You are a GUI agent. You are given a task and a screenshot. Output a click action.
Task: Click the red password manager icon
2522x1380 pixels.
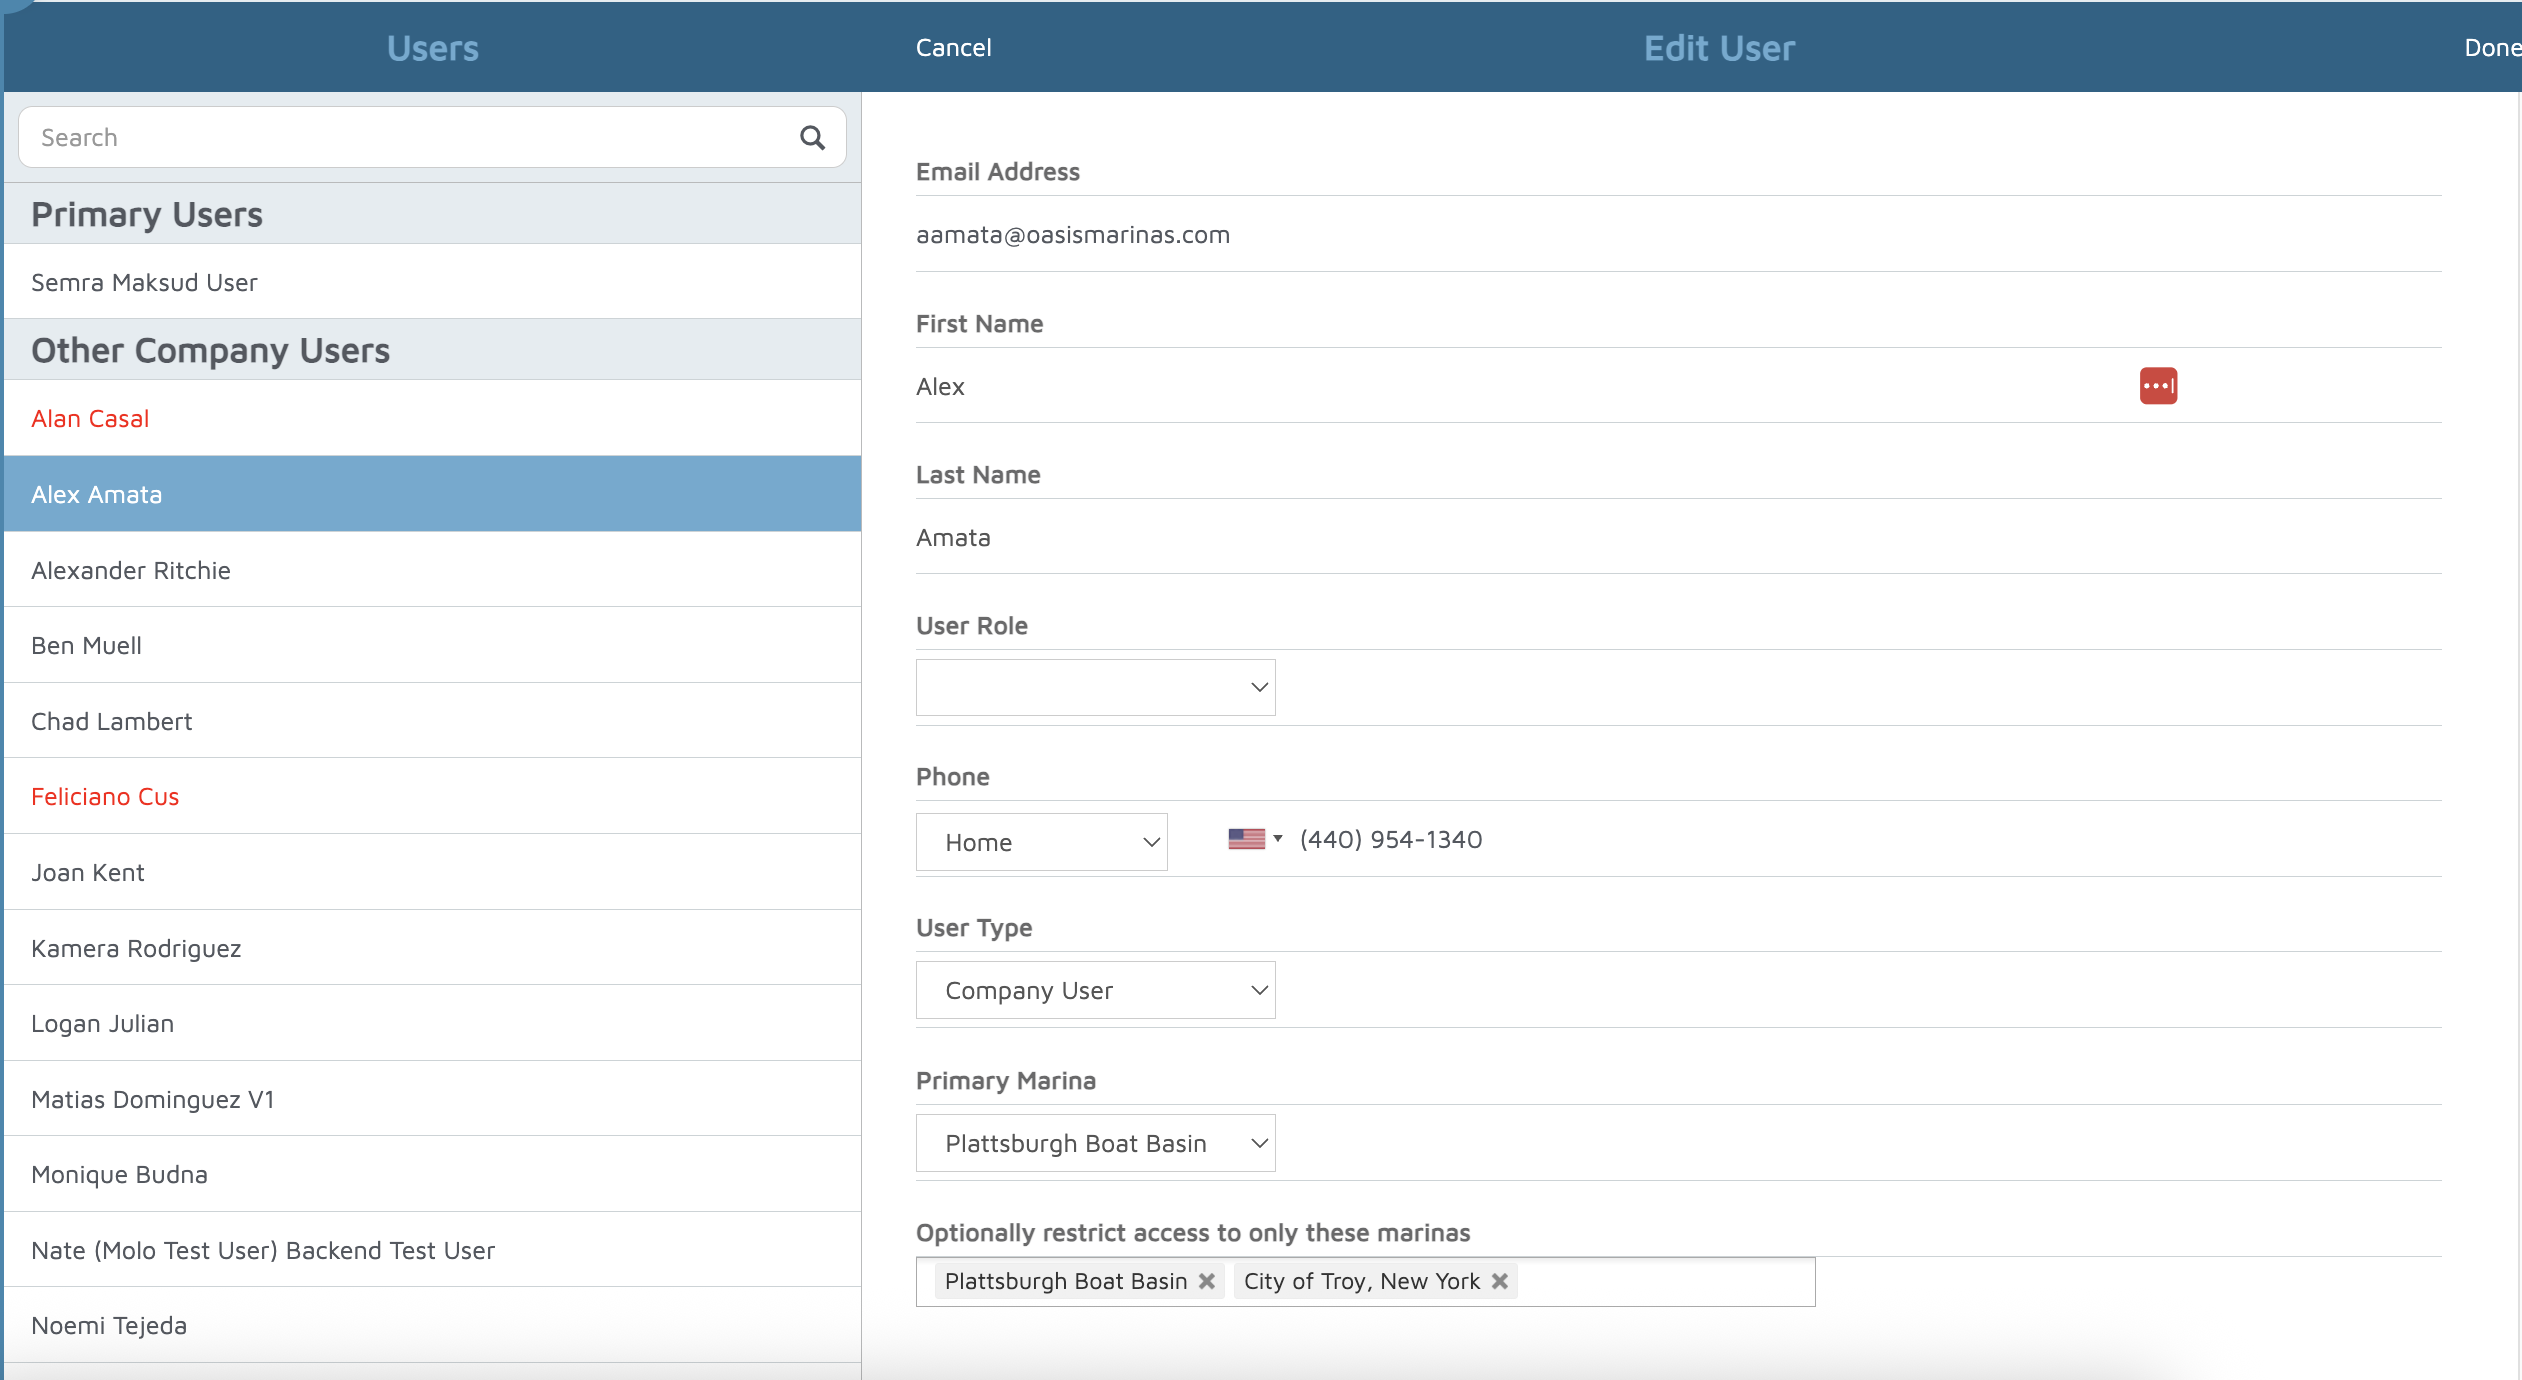[x=2157, y=386]
